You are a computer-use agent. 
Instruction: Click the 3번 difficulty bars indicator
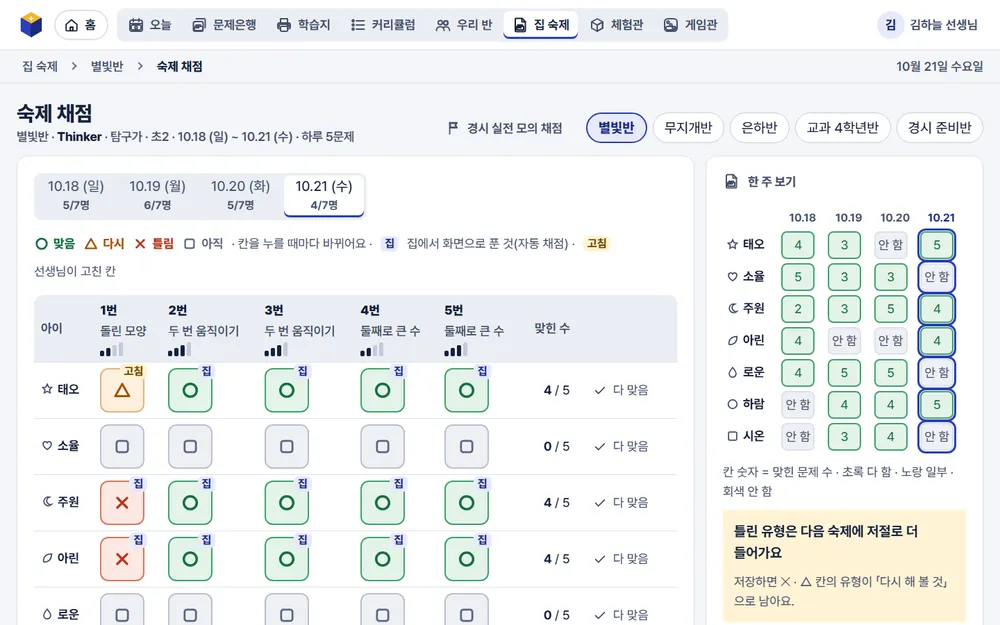click(x=276, y=349)
